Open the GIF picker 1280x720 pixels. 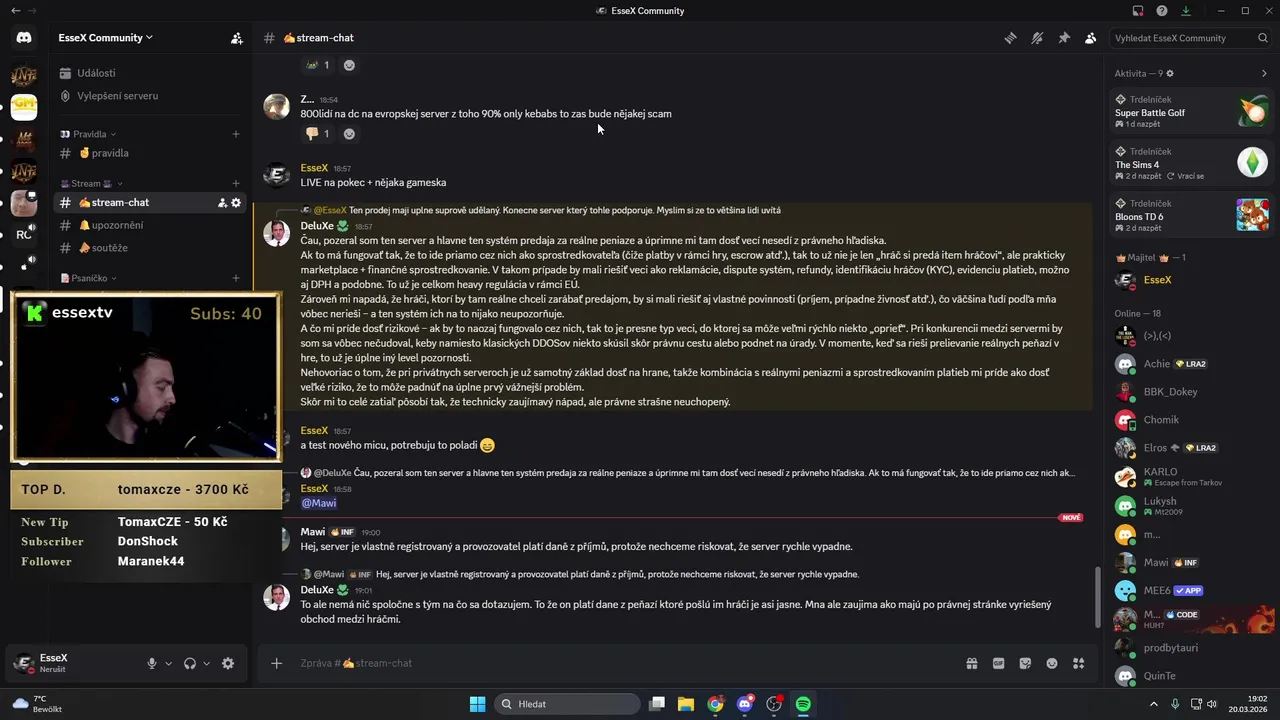coord(998,663)
